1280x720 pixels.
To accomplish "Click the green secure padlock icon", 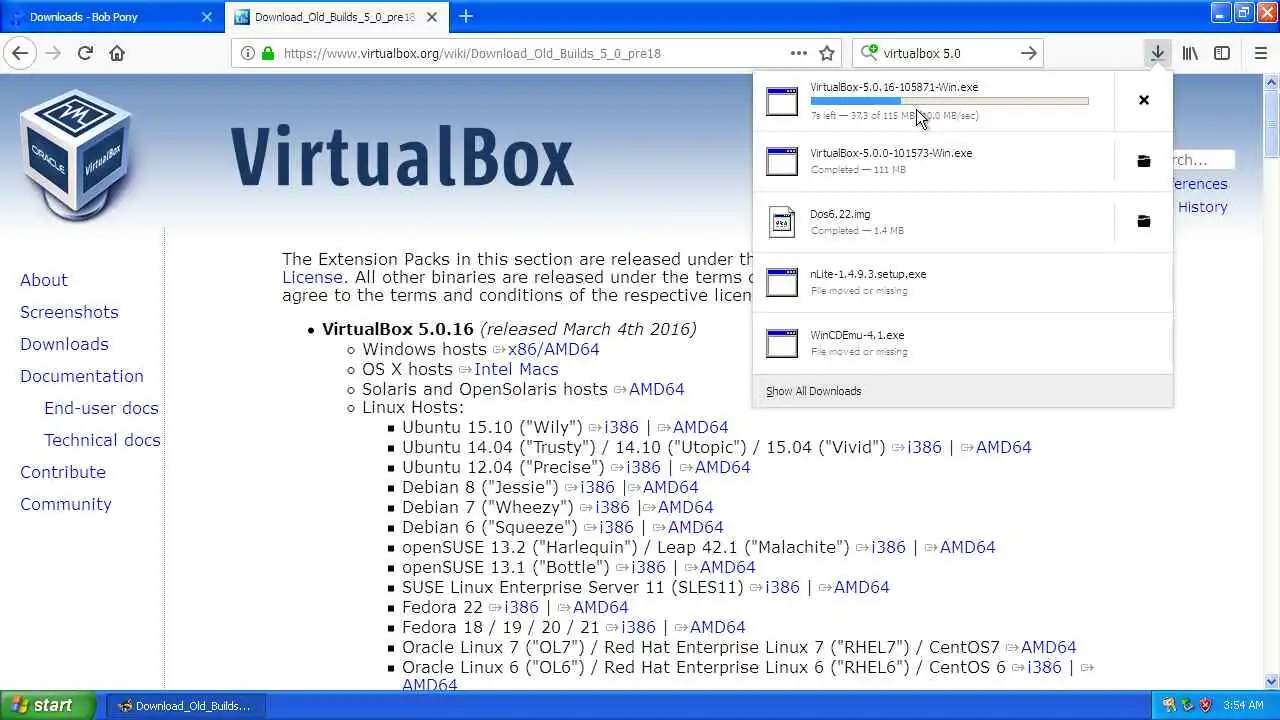I will 267,53.
